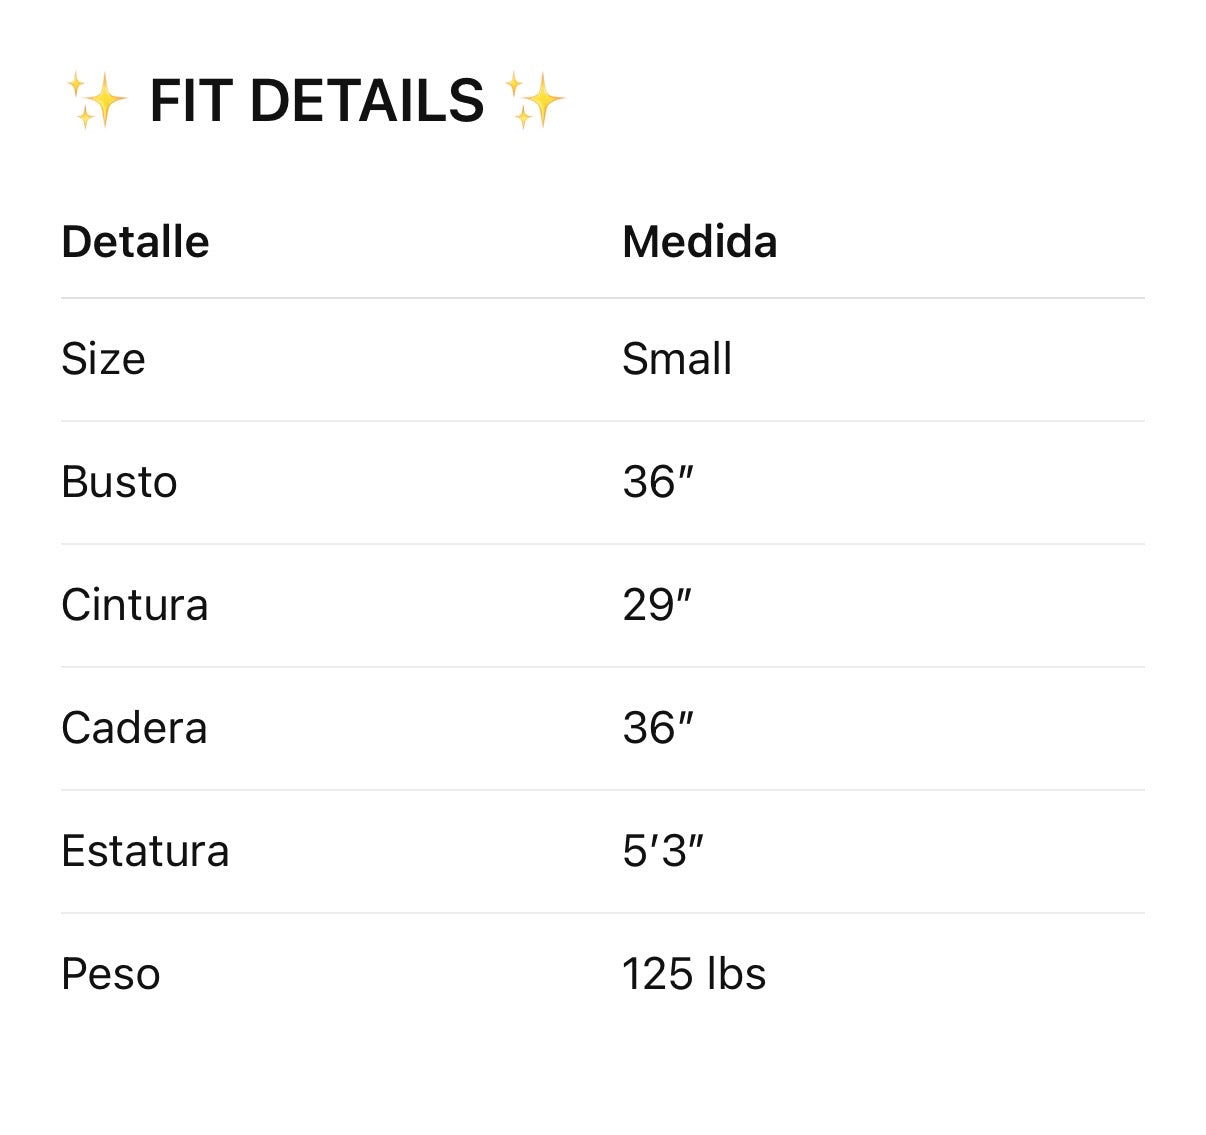
Task: Select the Cintura row label
Action: [x=134, y=605]
